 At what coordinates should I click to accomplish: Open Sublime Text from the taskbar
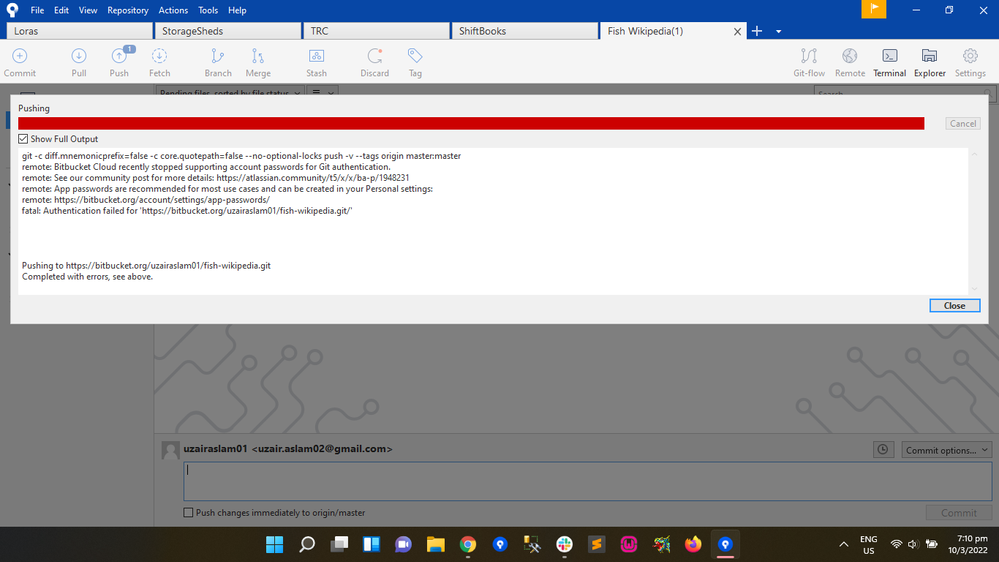pyautogui.click(x=596, y=544)
